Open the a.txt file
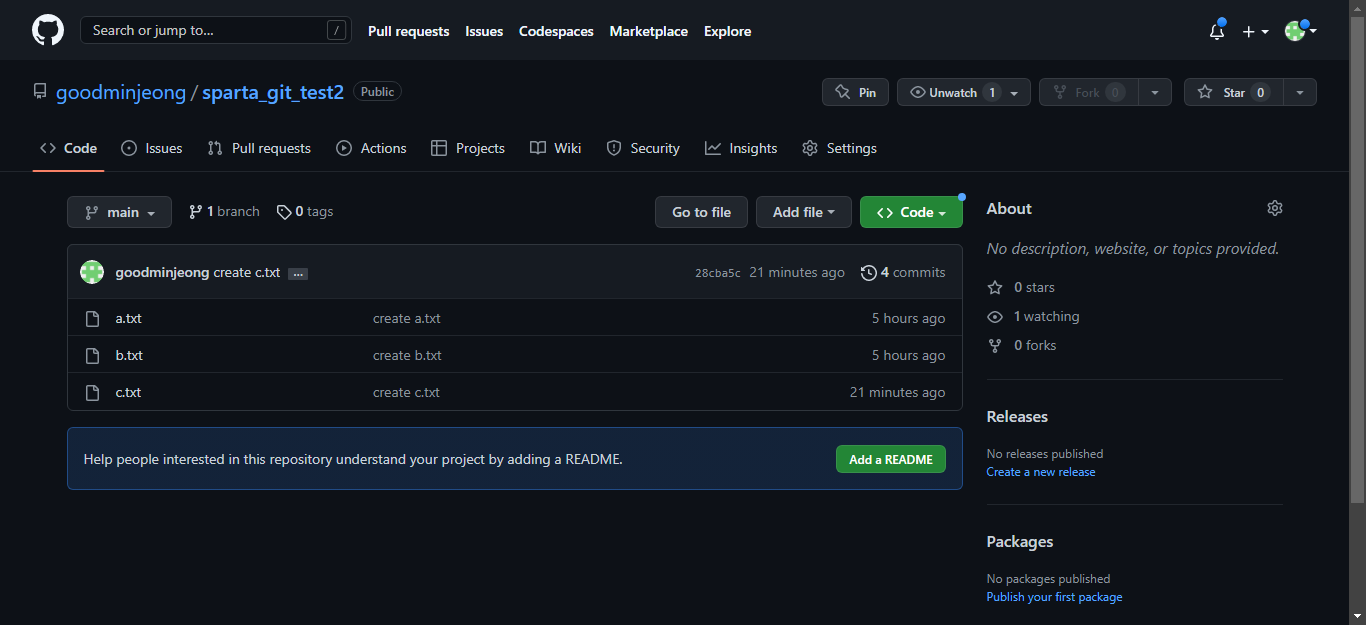This screenshot has height=625, width=1366. pyautogui.click(x=129, y=318)
